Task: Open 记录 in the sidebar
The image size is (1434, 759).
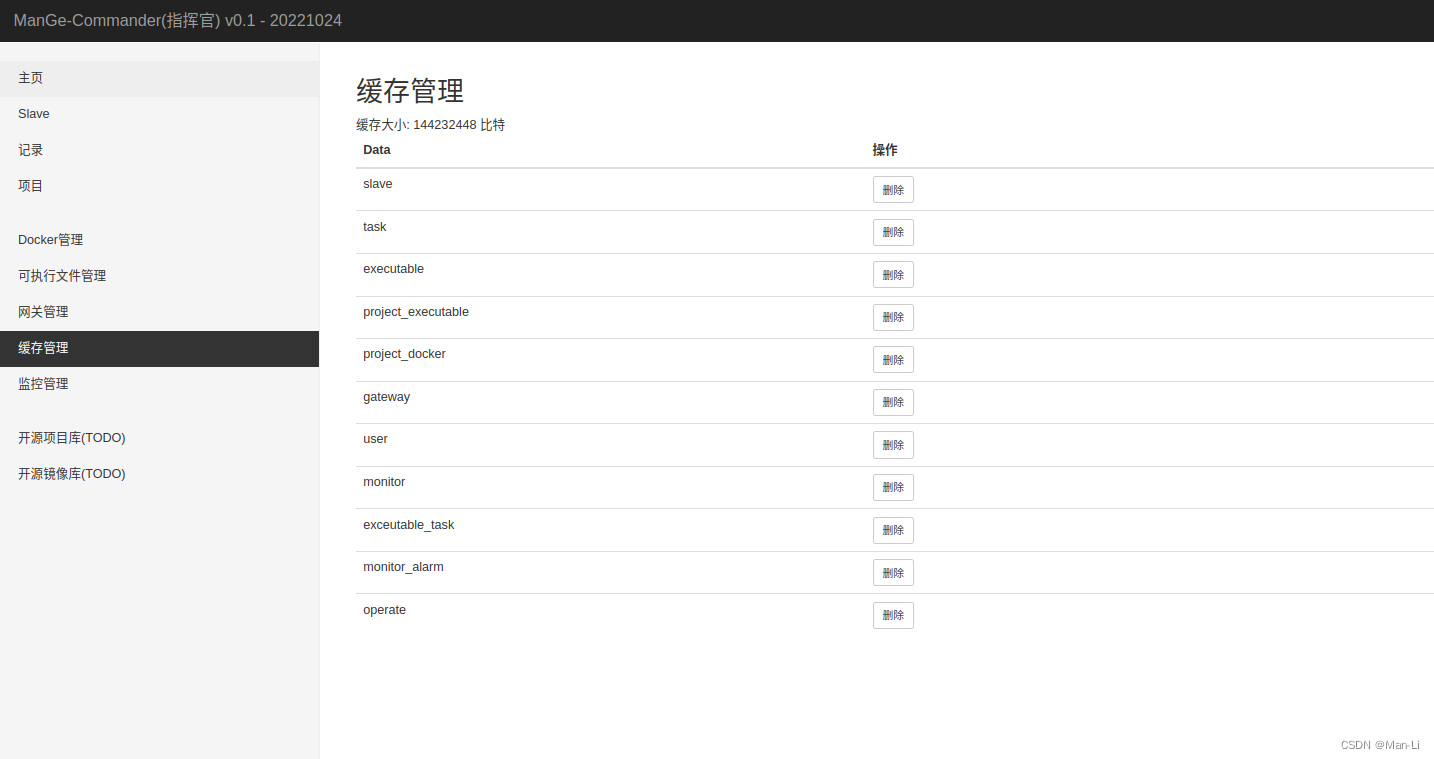Action: click(159, 150)
